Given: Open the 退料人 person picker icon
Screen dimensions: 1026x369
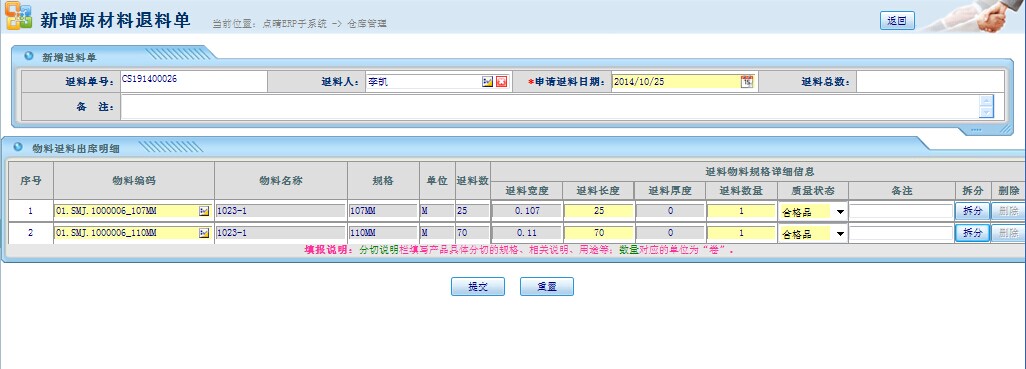Looking at the screenshot, I should [x=487, y=82].
